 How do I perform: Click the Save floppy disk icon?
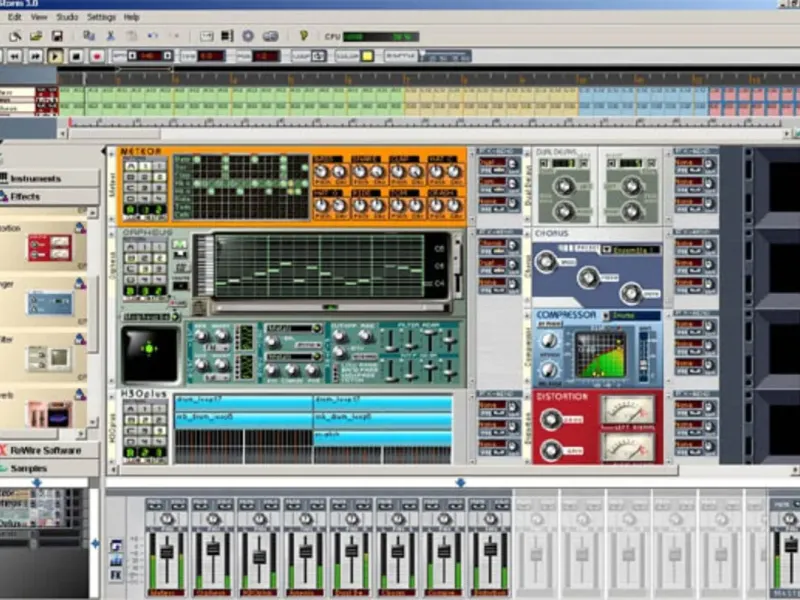56,36
